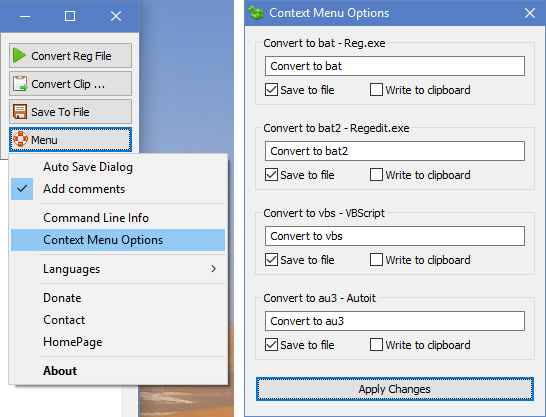Click the Apply Changes button
This screenshot has height=417, width=546.
pos(395,389)
